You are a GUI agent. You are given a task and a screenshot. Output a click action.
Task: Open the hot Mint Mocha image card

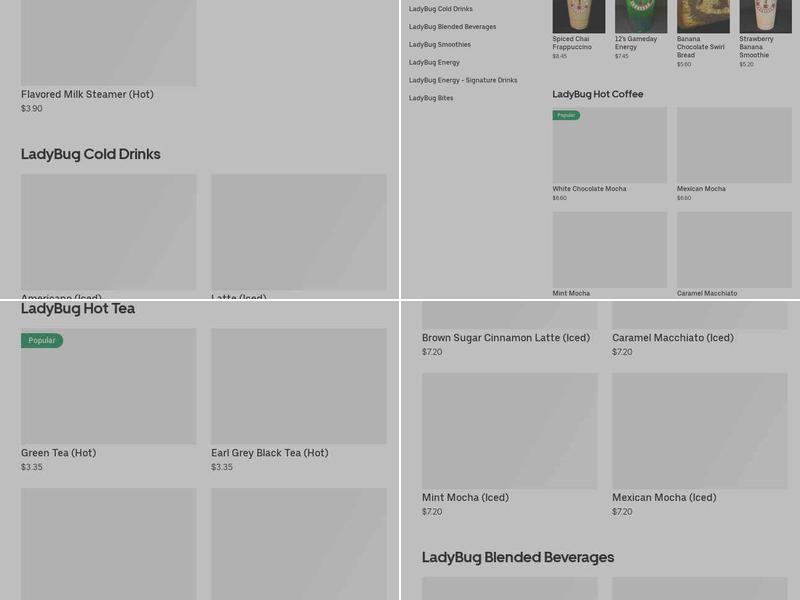pos(610,250)
